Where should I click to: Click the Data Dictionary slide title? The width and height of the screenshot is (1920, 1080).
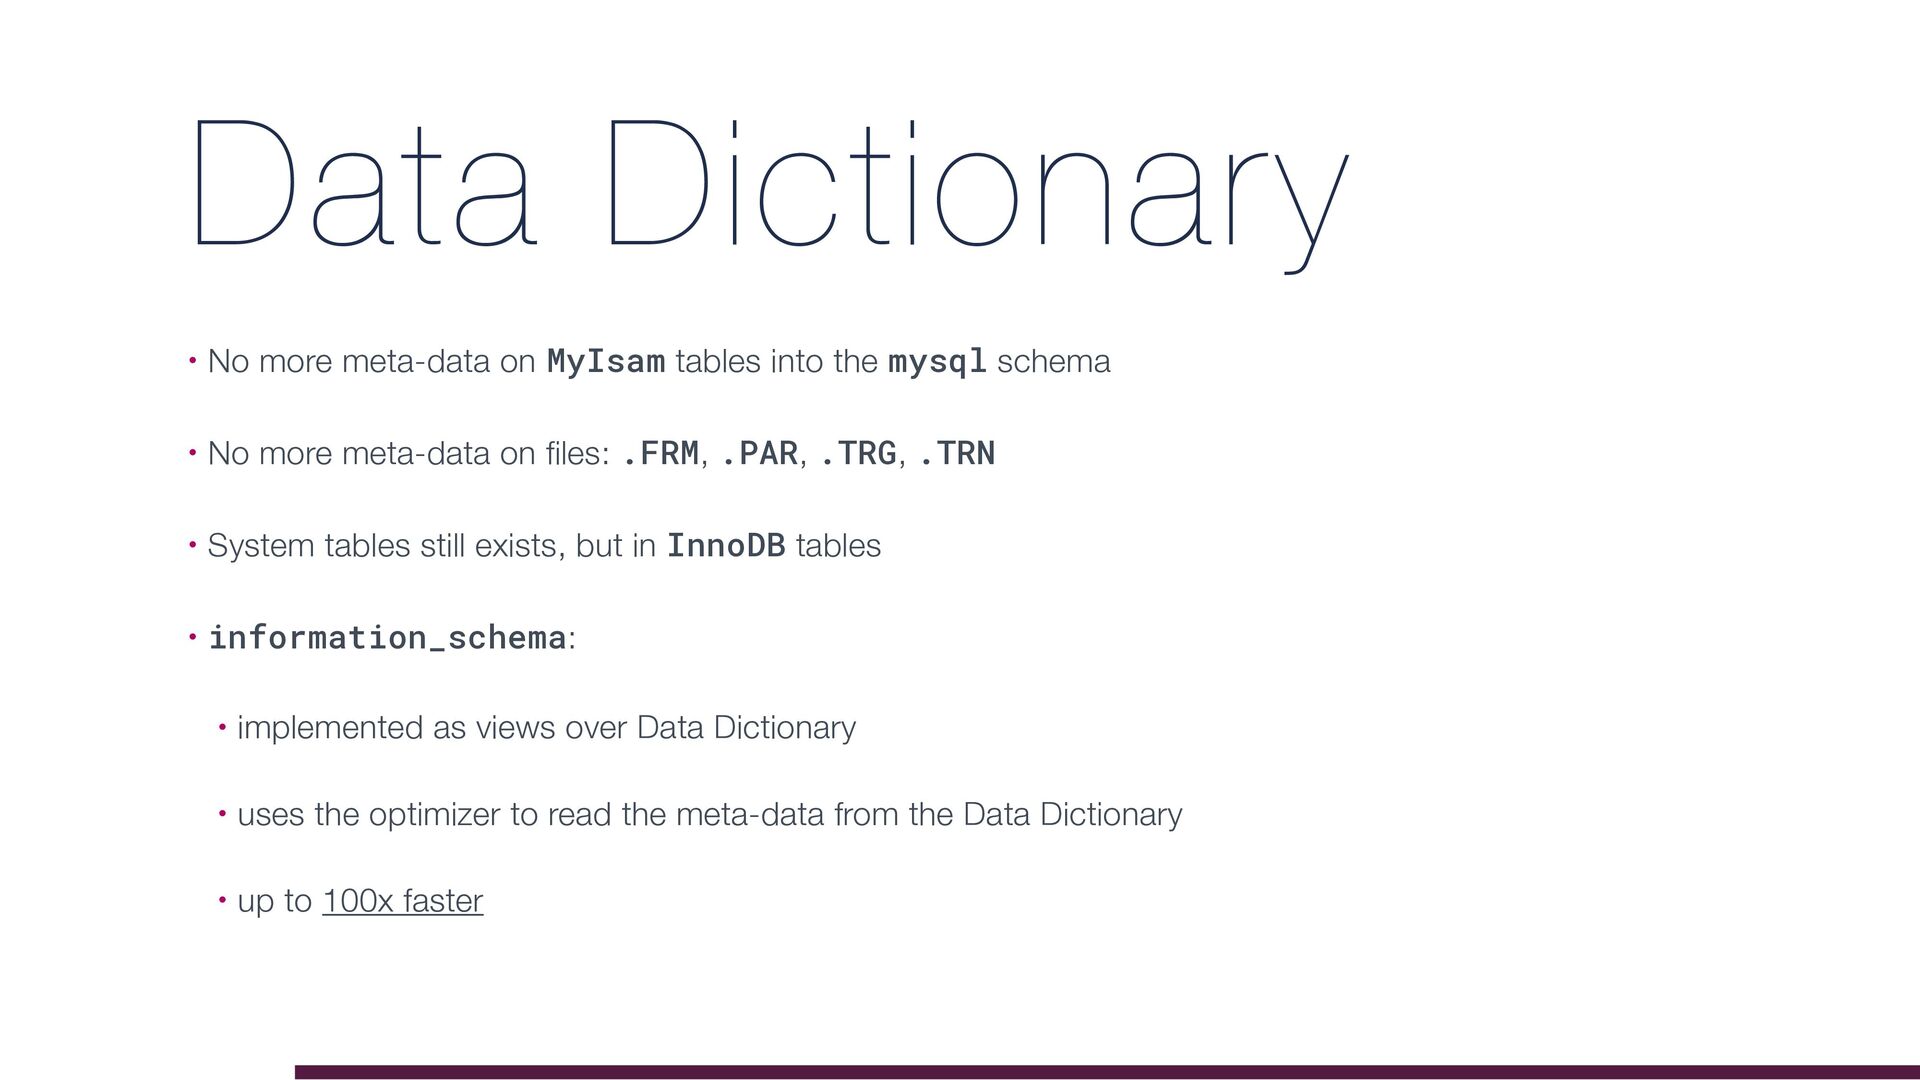point(771,193)
